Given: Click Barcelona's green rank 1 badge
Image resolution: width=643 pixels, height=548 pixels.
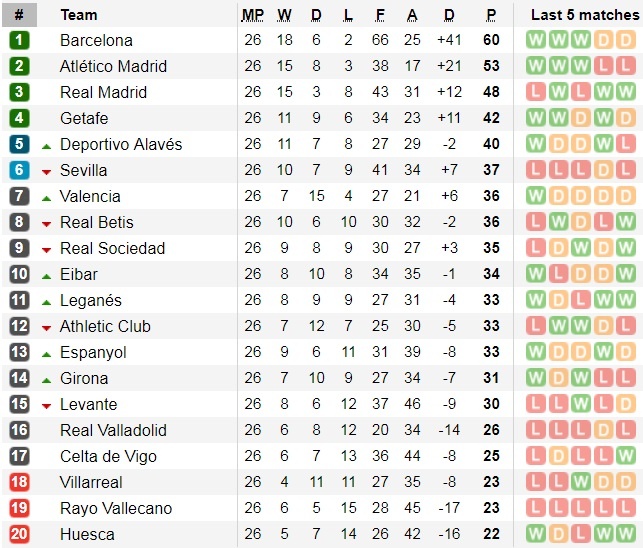Looking at the screenshot, I should (x=20, y=40).
